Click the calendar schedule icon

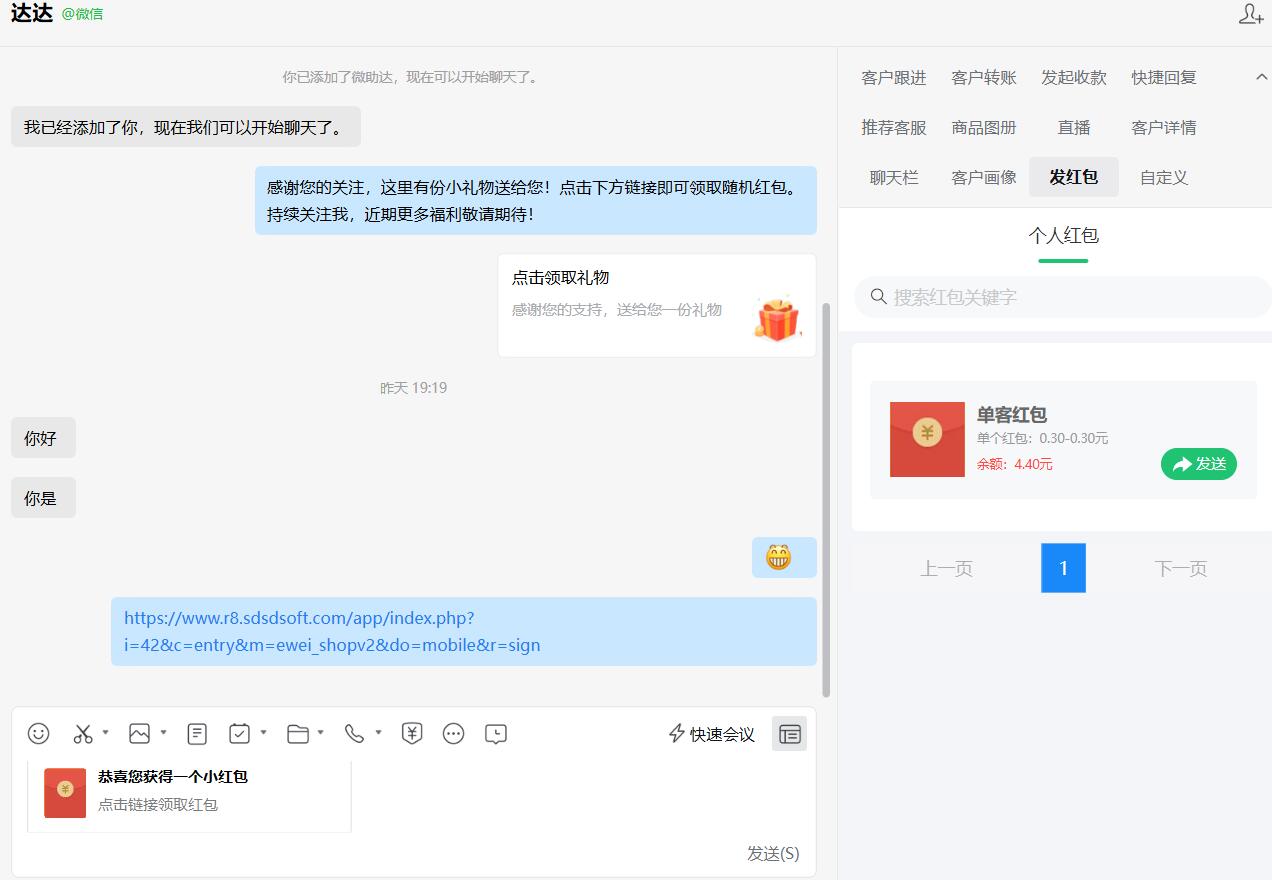239,734
